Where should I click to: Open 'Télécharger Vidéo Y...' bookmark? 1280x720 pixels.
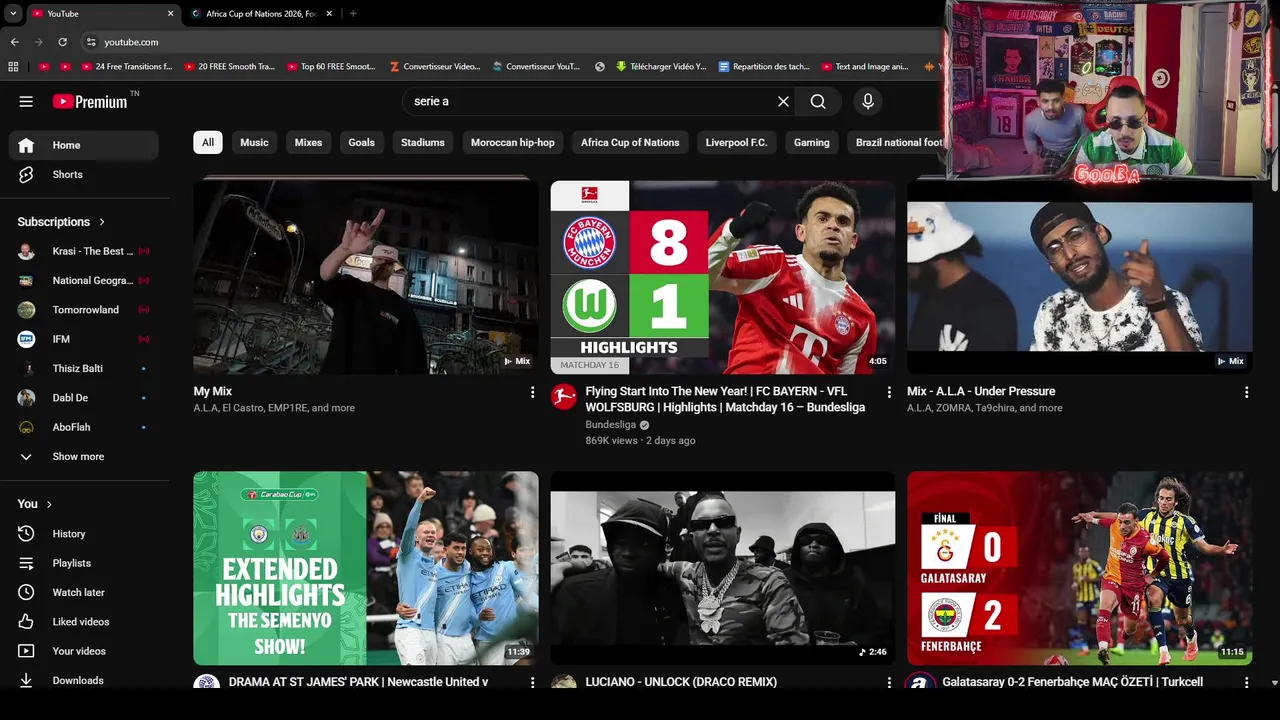pyautogui.click(x=661, y=67)
